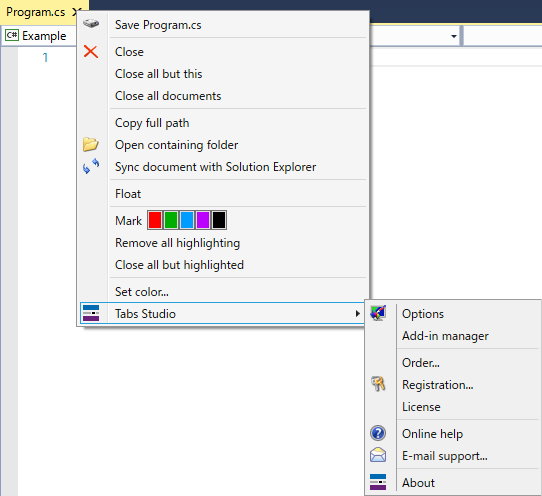Choose Close all but this
The image size is (542, 496).
[x=223, y=74]
